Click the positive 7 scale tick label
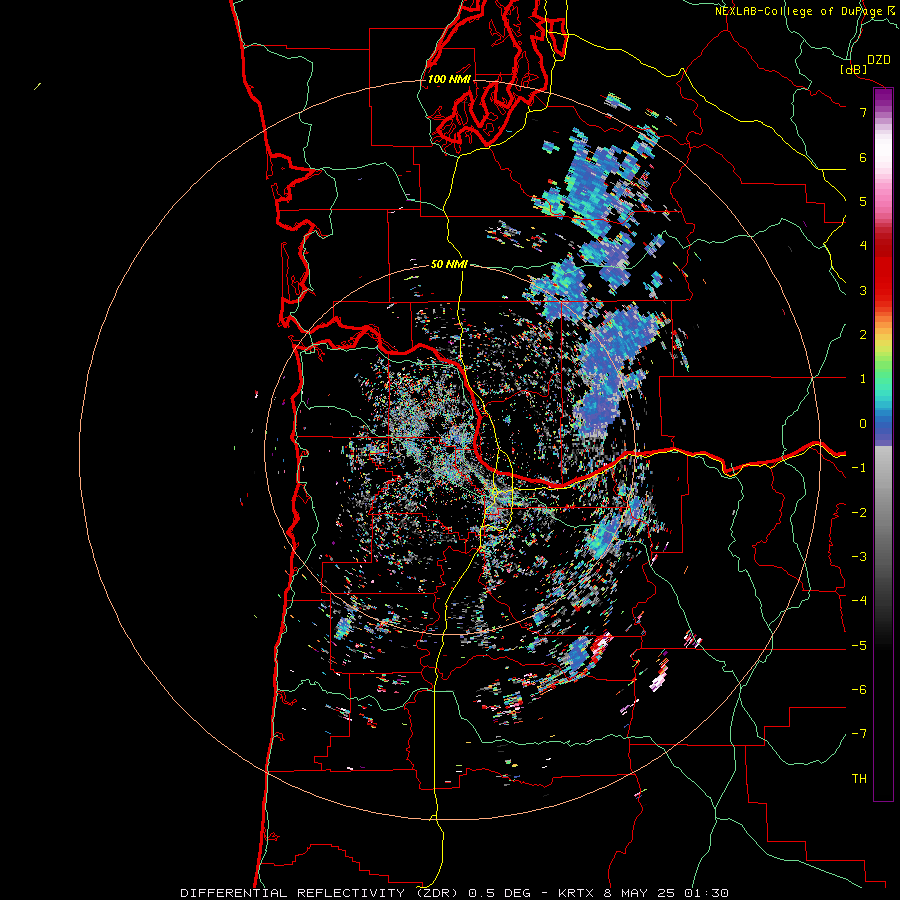This screenshot has width=900, height=900. (863, 112)
